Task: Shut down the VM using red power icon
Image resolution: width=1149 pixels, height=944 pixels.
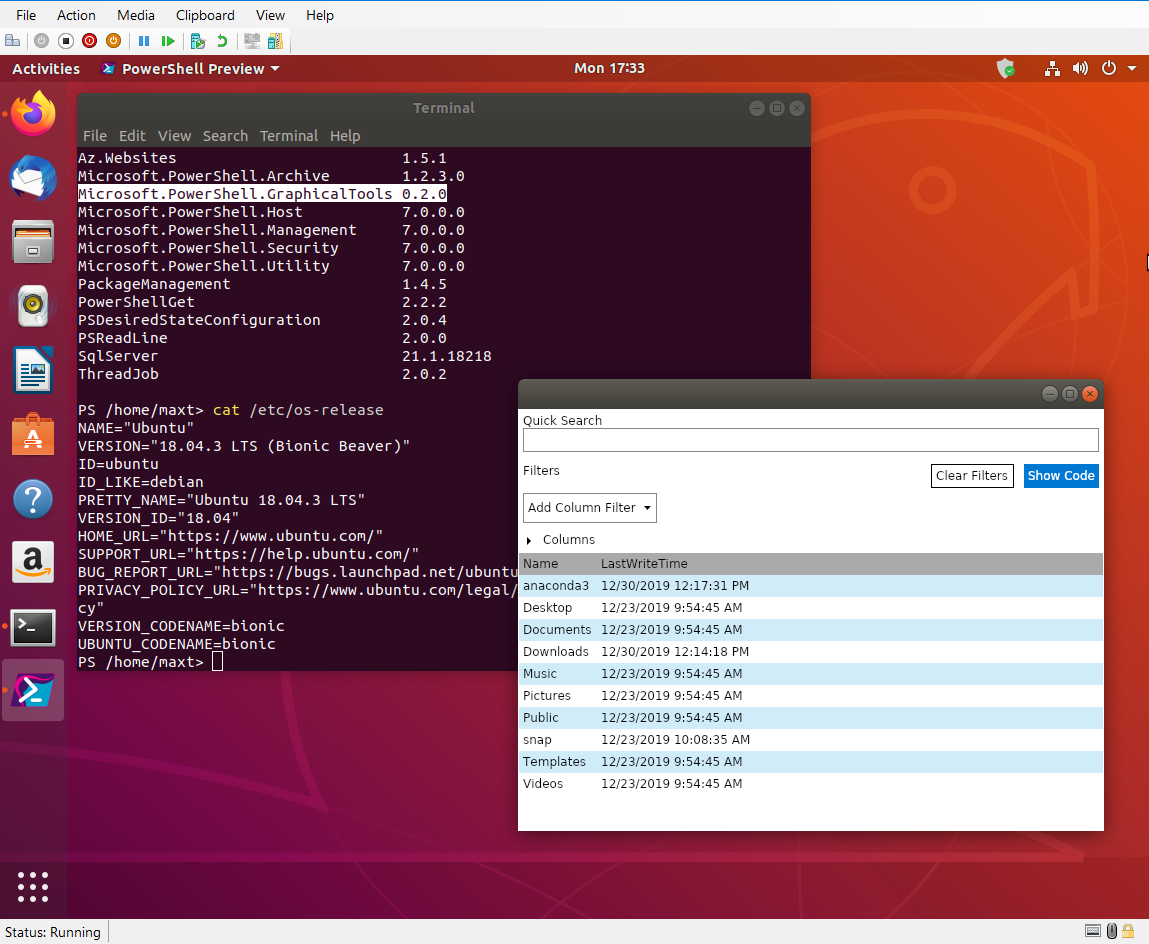Action: click(x=89, y=41)
